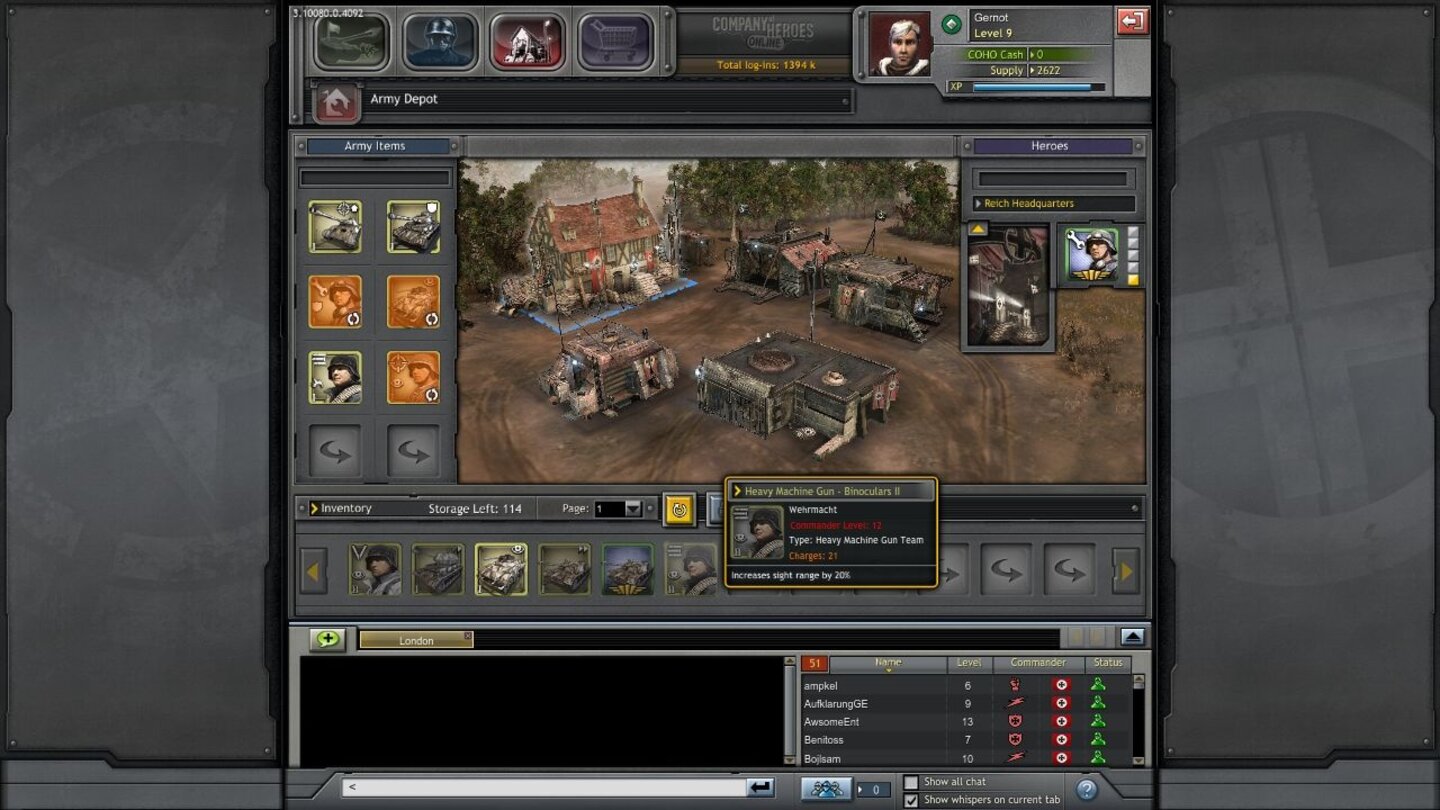Screen dimensions: 1440x810
Task: Open the friends group button
Action: pos(826,789)
